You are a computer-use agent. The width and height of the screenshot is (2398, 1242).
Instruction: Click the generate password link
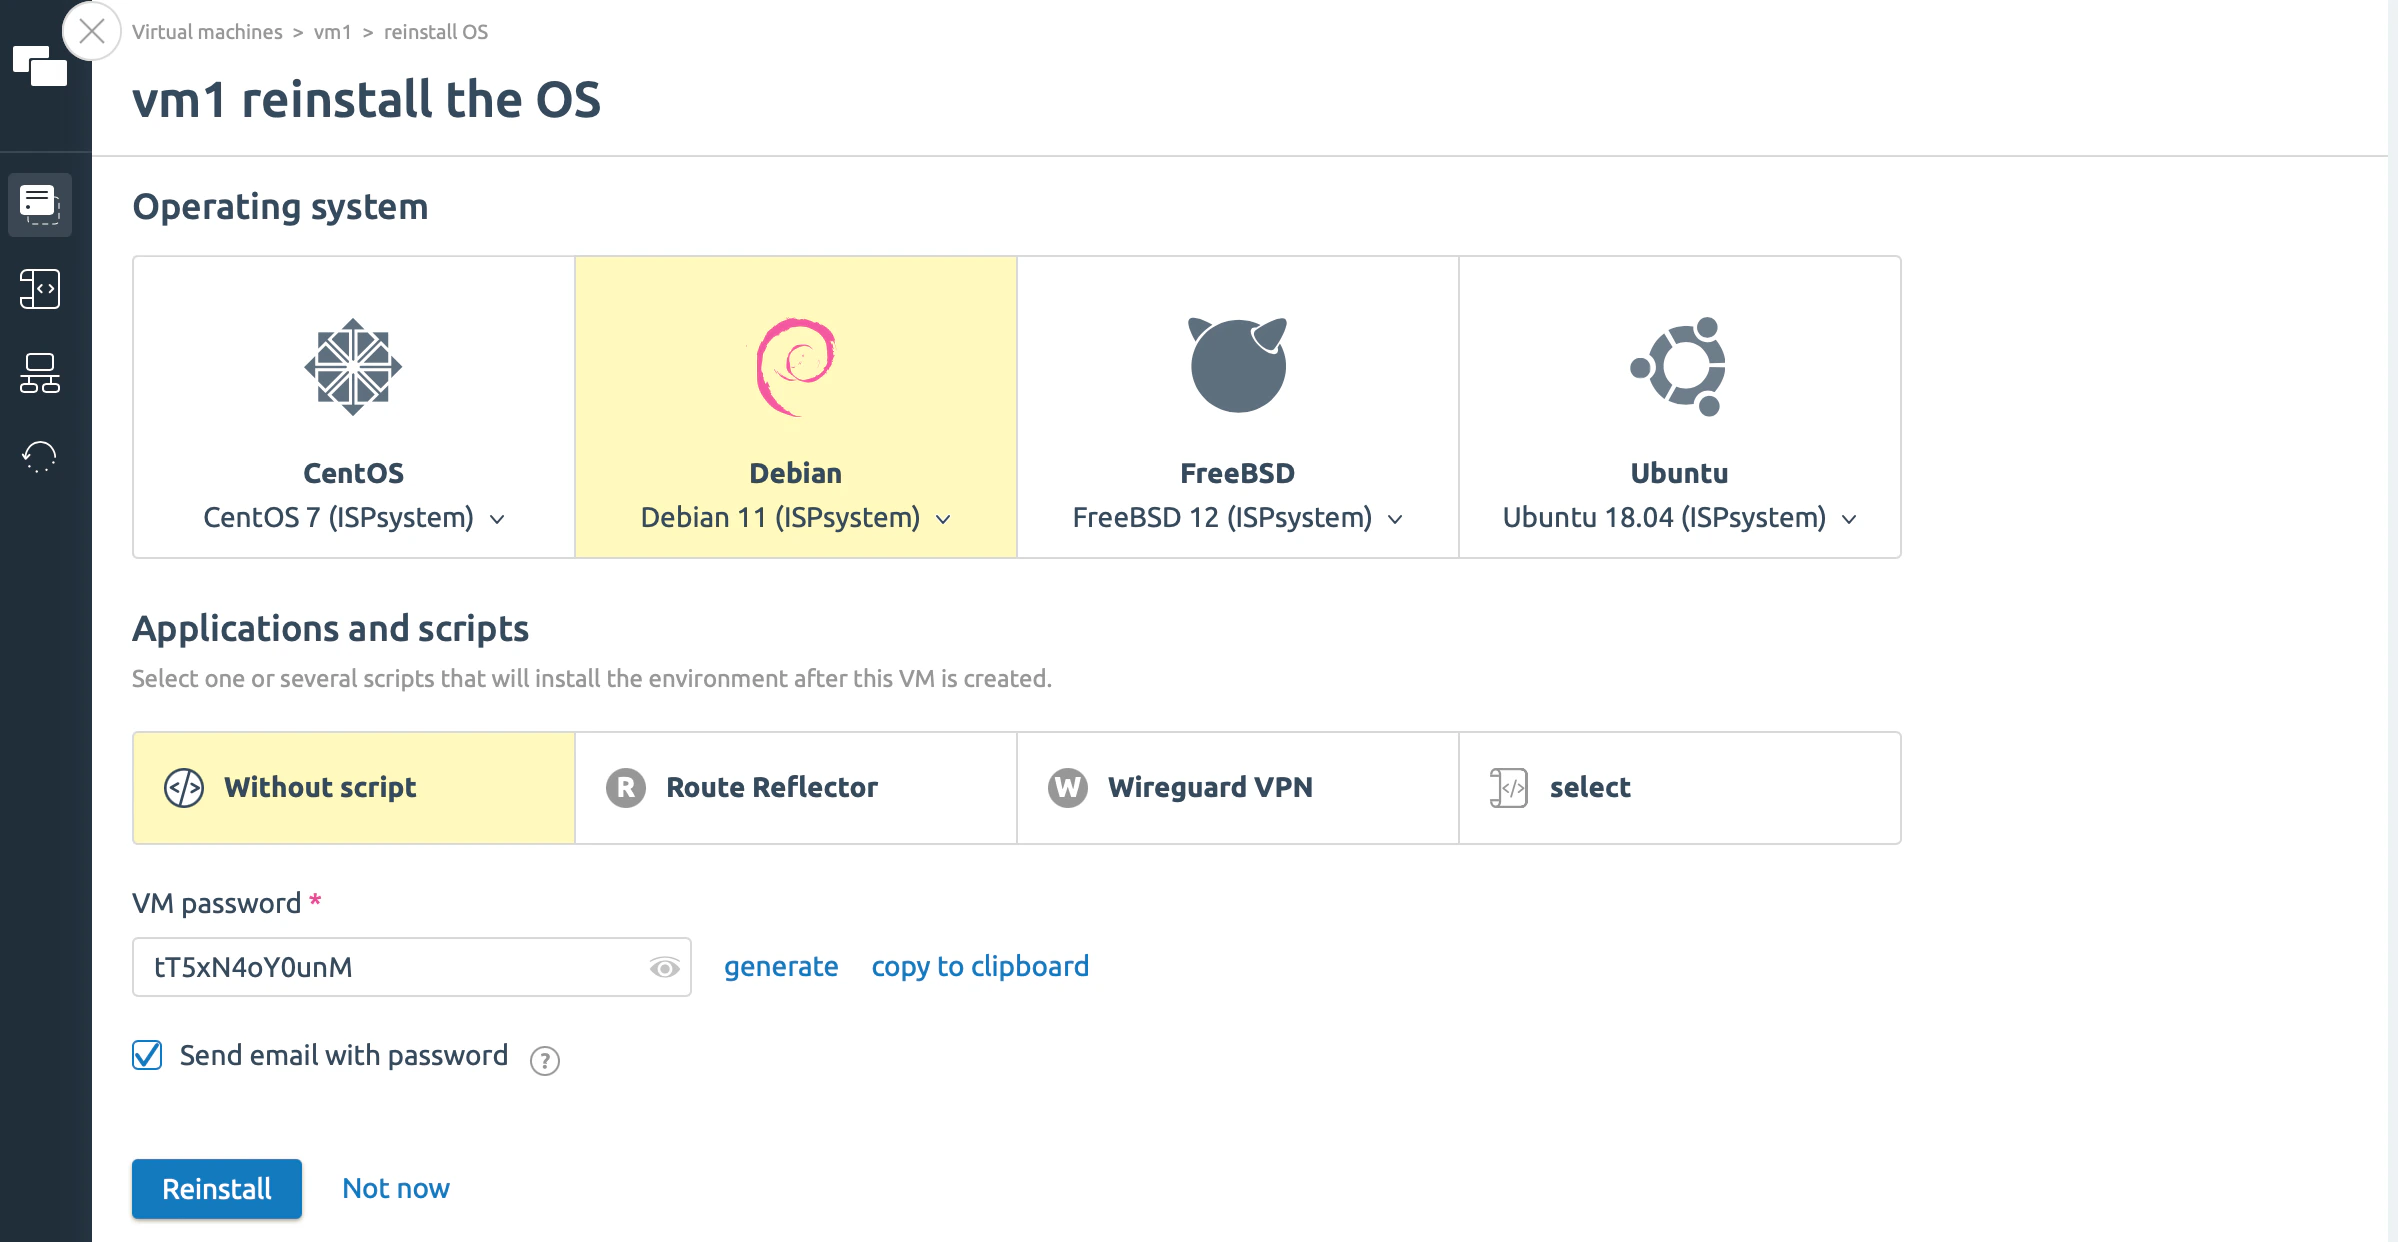781,966
